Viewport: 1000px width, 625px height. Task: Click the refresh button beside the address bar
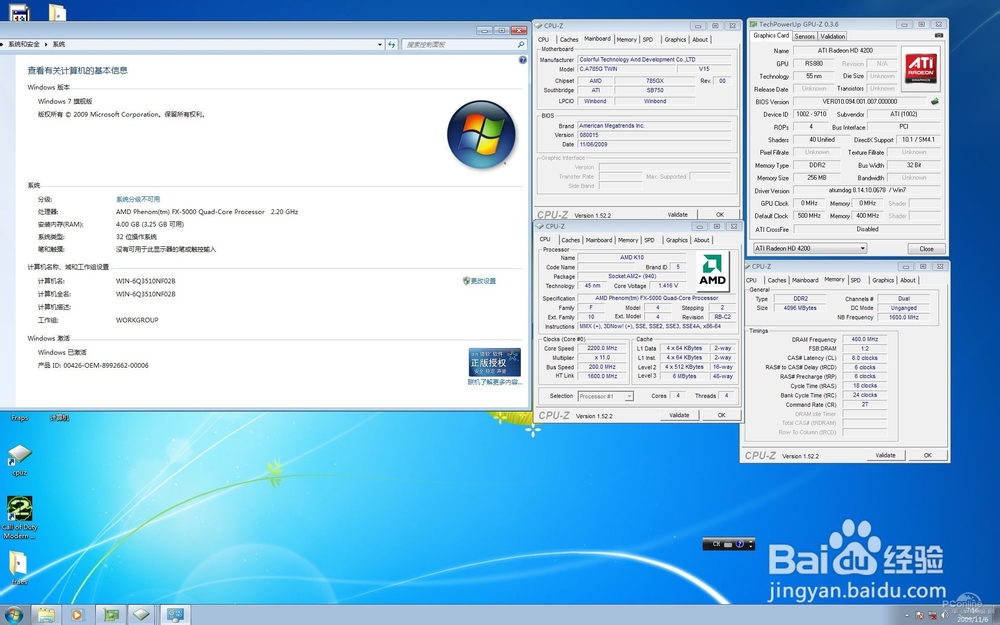pos(392,44)
